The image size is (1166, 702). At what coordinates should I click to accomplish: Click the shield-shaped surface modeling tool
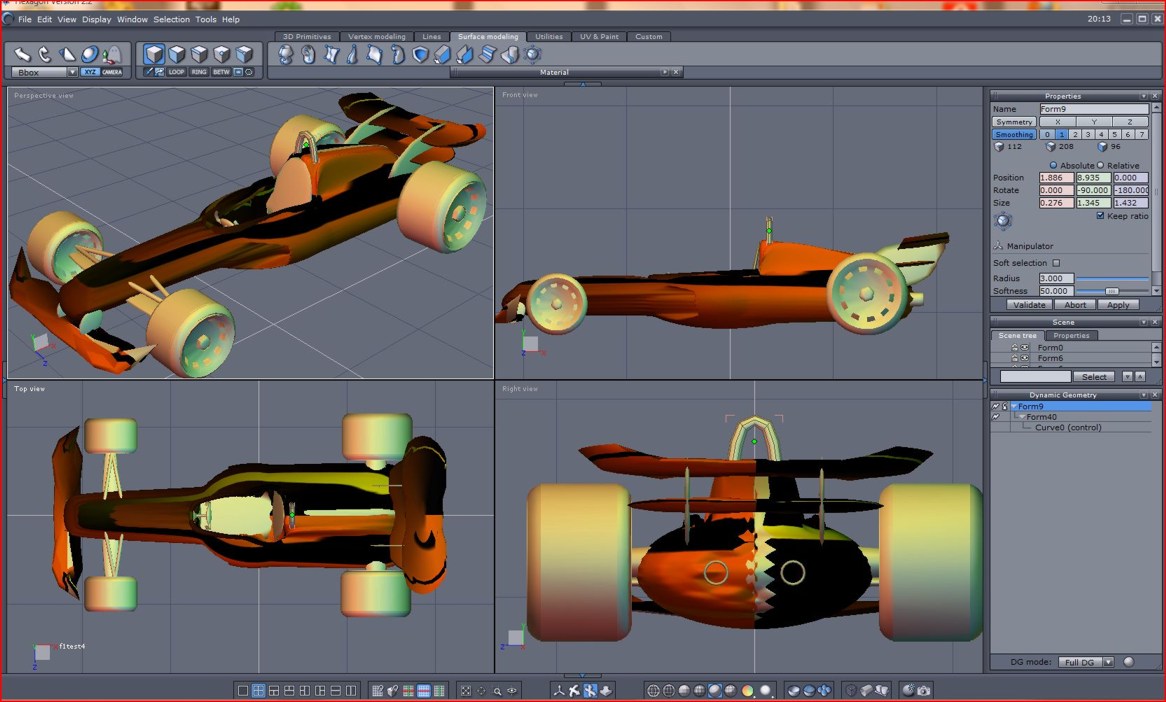[x=420, y=55]
